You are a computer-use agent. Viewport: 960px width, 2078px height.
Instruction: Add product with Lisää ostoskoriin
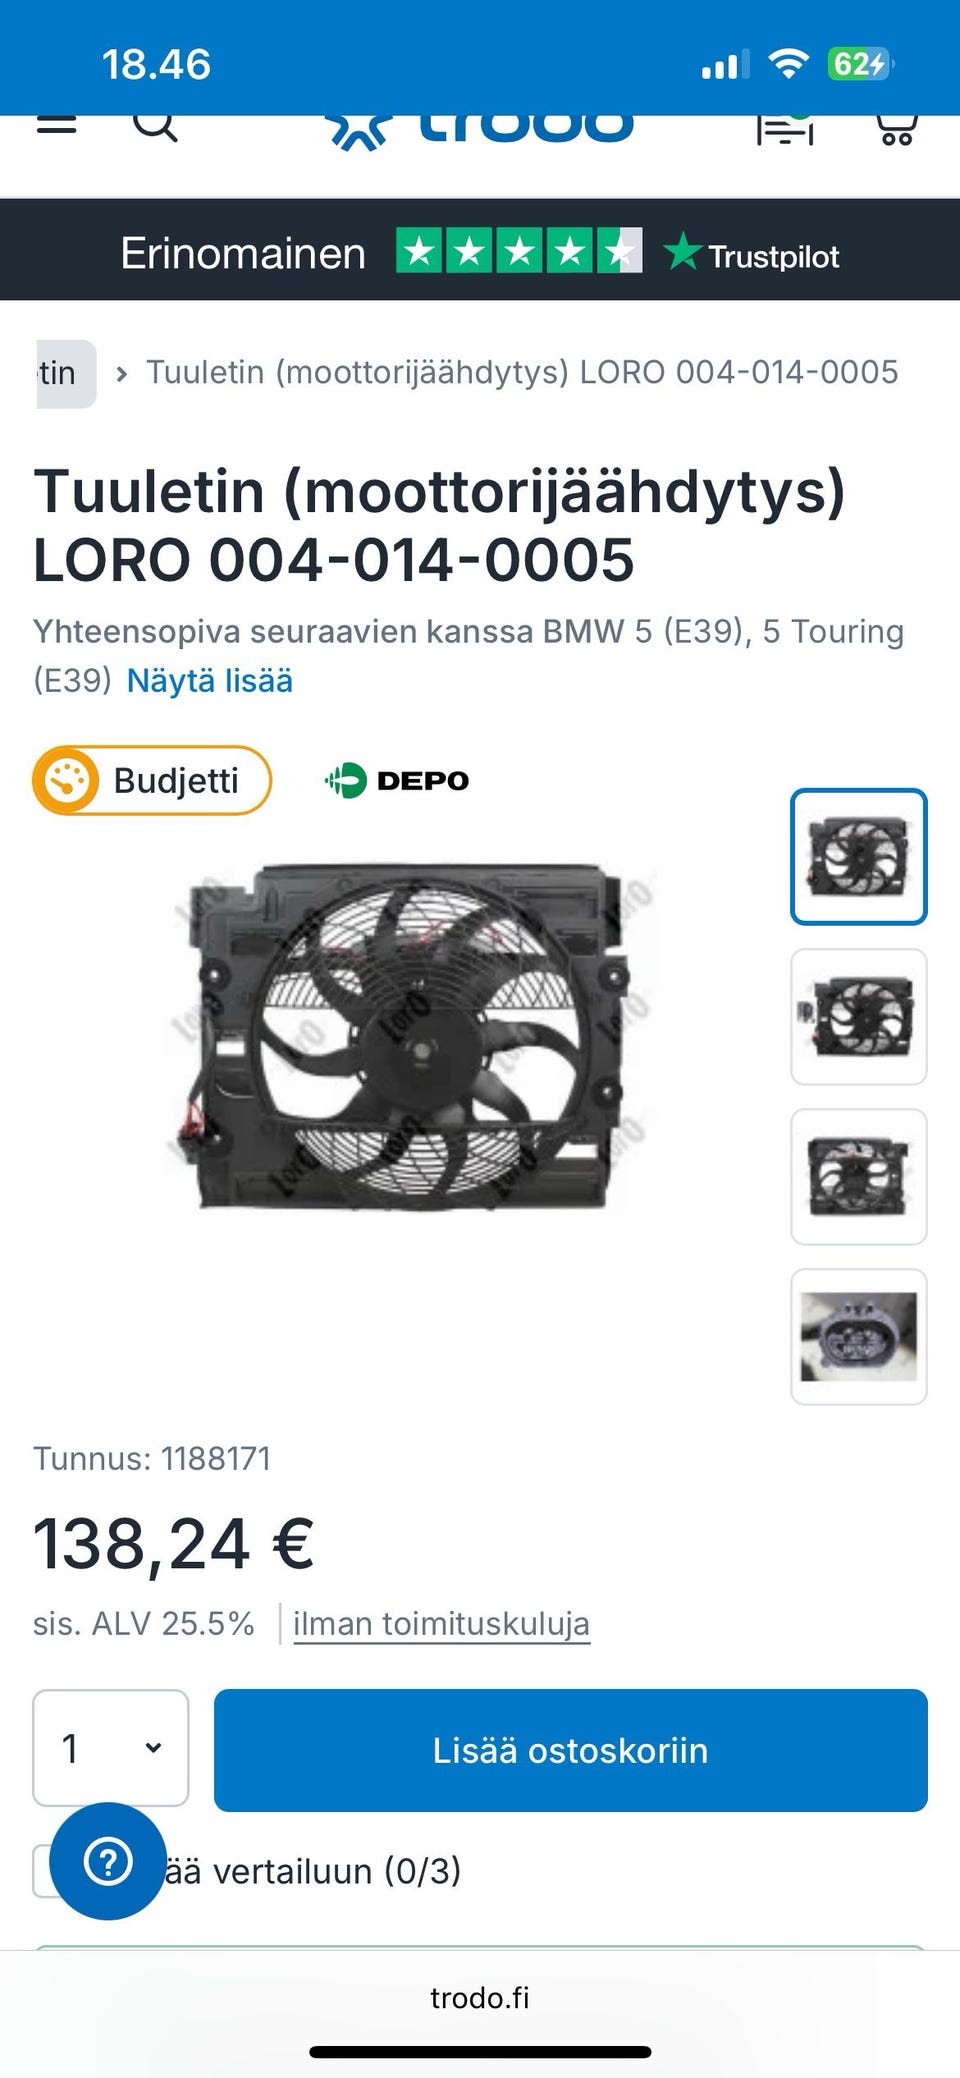(571, 1750)
